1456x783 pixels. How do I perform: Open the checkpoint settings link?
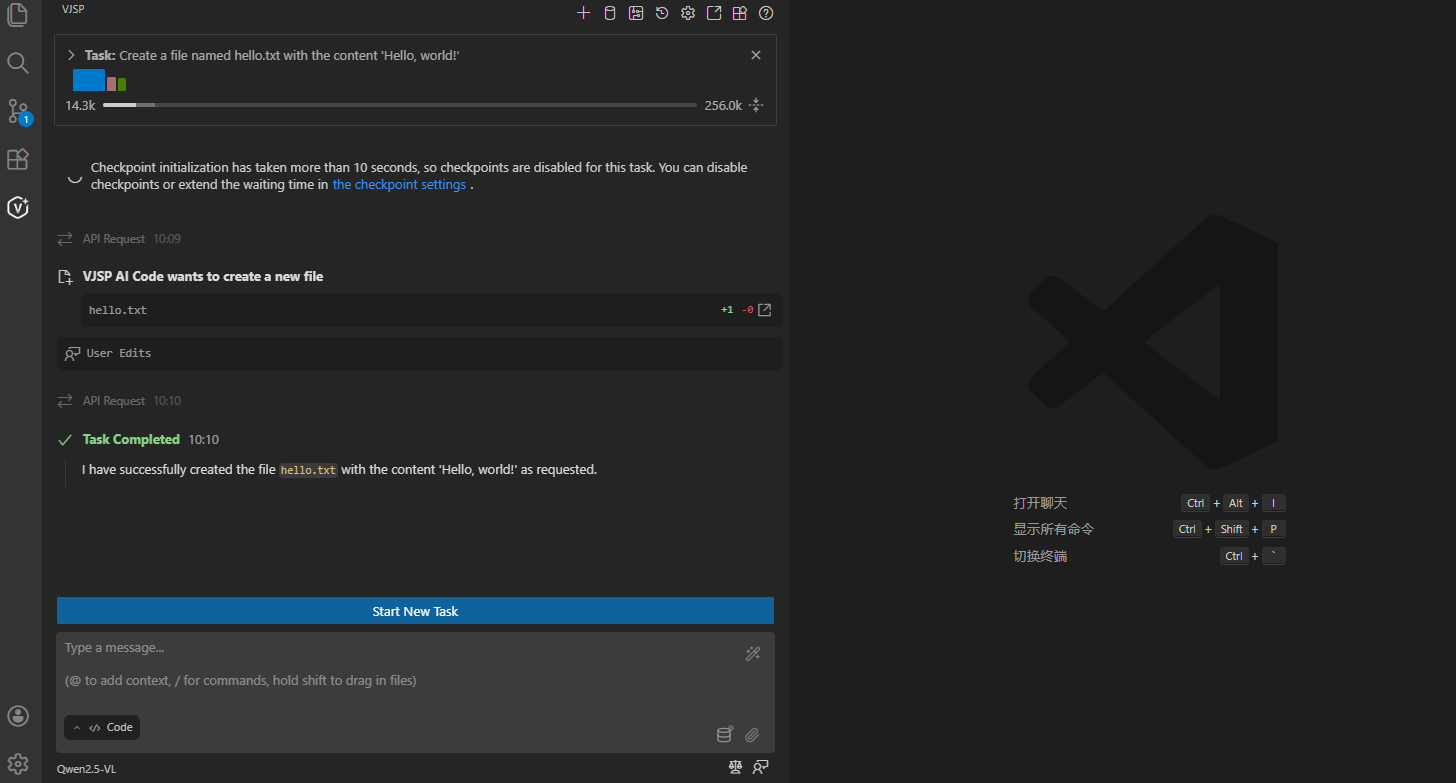pos(399,185)
